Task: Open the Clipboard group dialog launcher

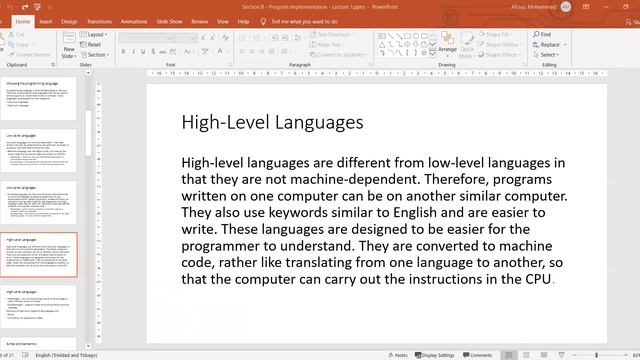Action: pos(53,65)
